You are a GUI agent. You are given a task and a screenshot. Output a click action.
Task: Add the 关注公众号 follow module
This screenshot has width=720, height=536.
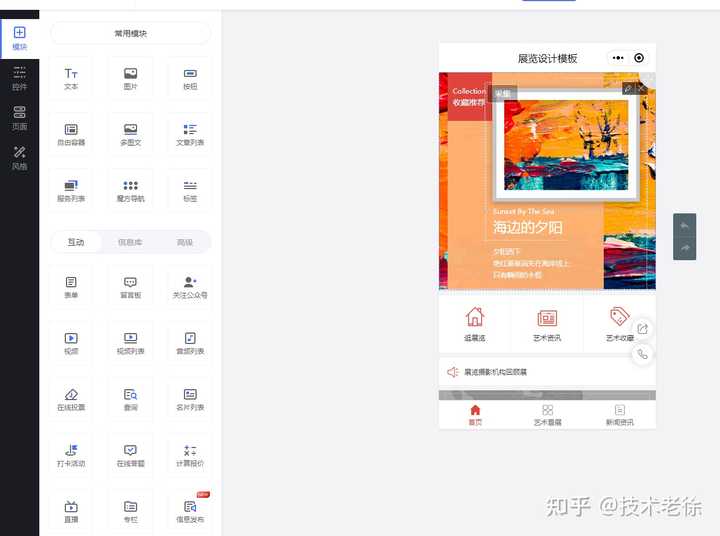190,287
